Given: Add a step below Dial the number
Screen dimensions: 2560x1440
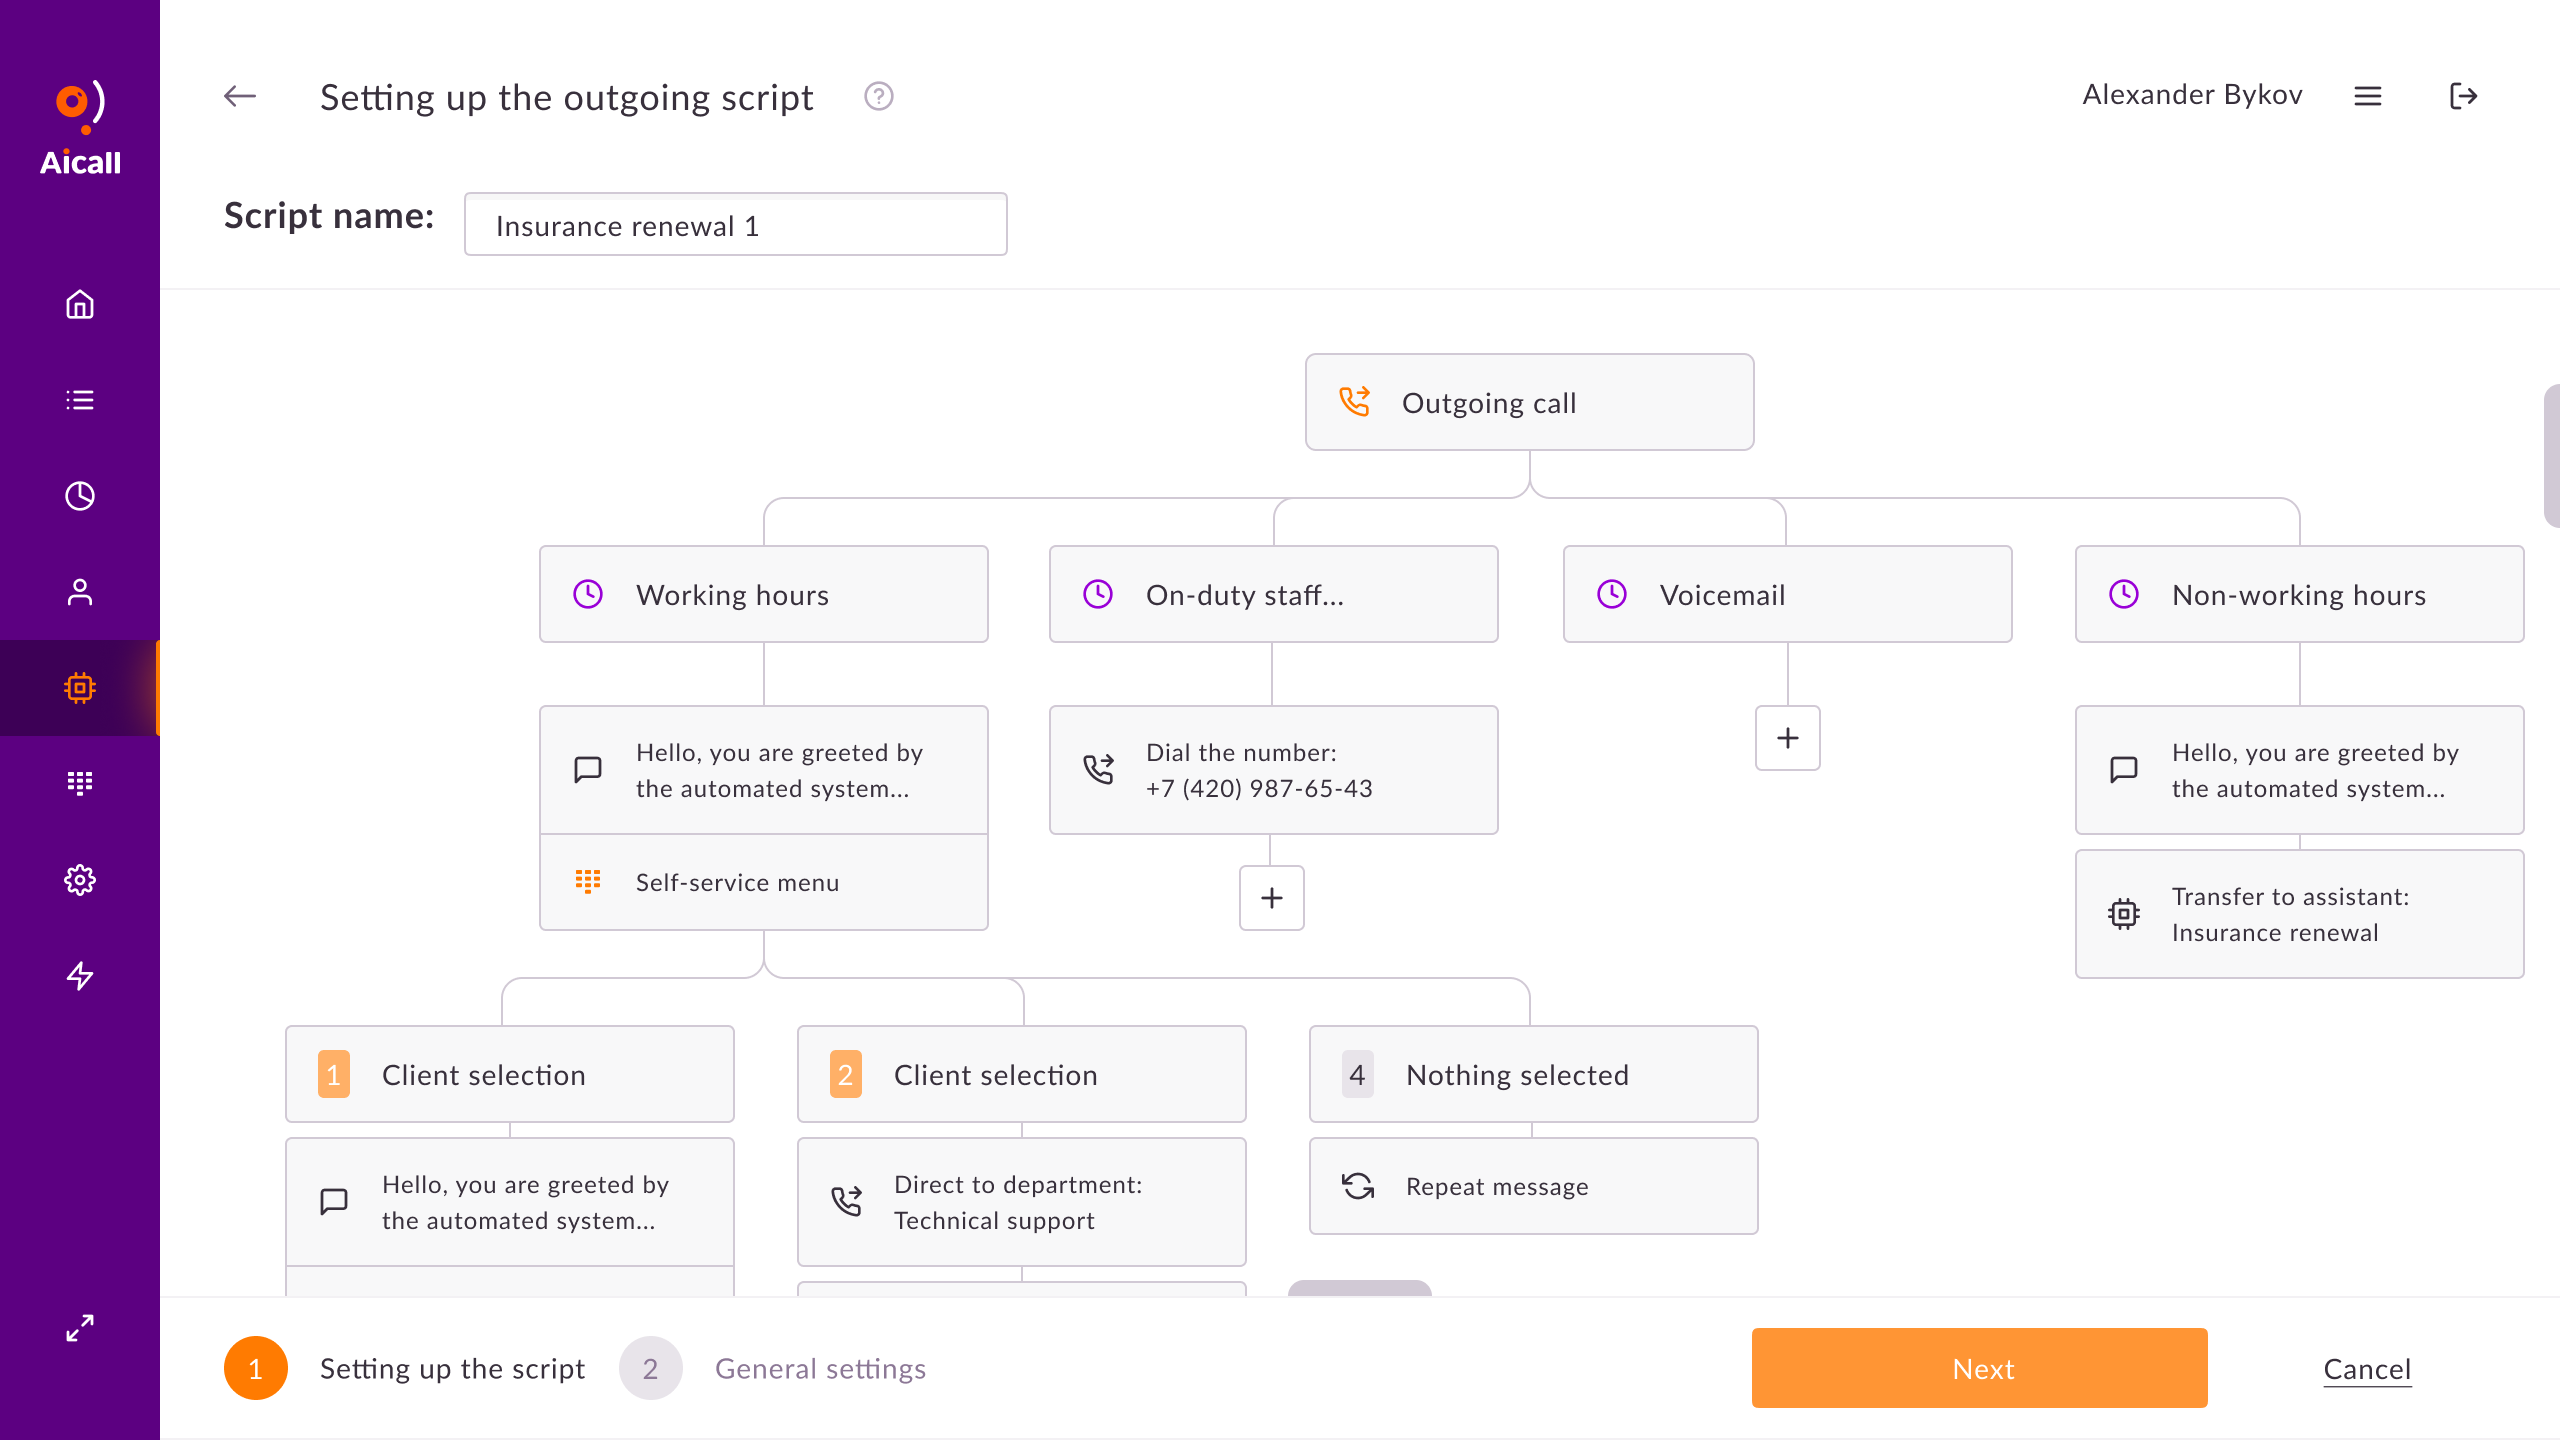Looking at the screenshot, I should point(1271,898).
